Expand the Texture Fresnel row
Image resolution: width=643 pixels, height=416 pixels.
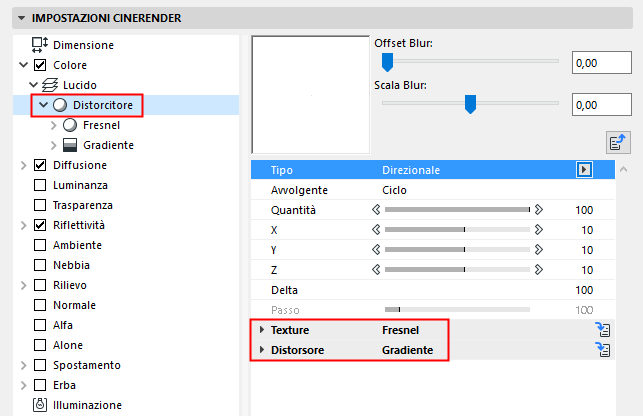pyautogui.click(x=262, y=329)
